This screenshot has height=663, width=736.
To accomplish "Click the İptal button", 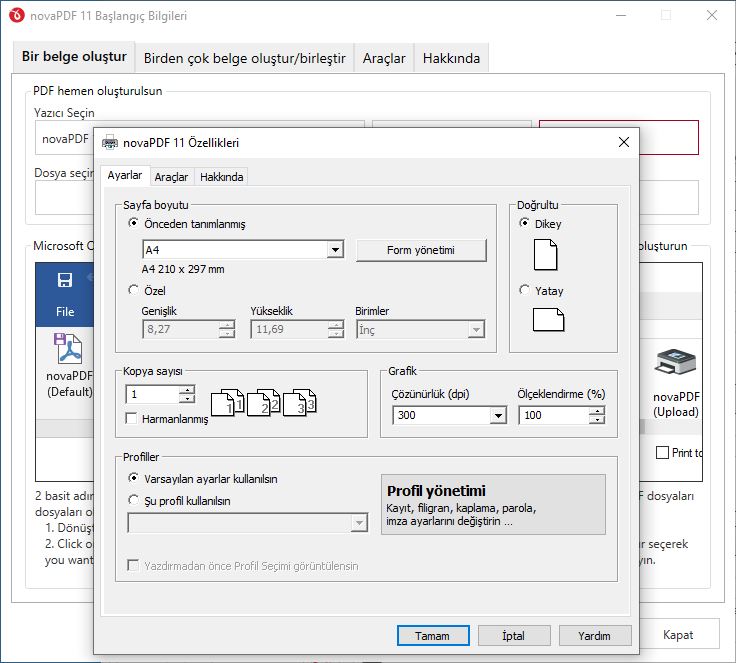I will point(514,636).
